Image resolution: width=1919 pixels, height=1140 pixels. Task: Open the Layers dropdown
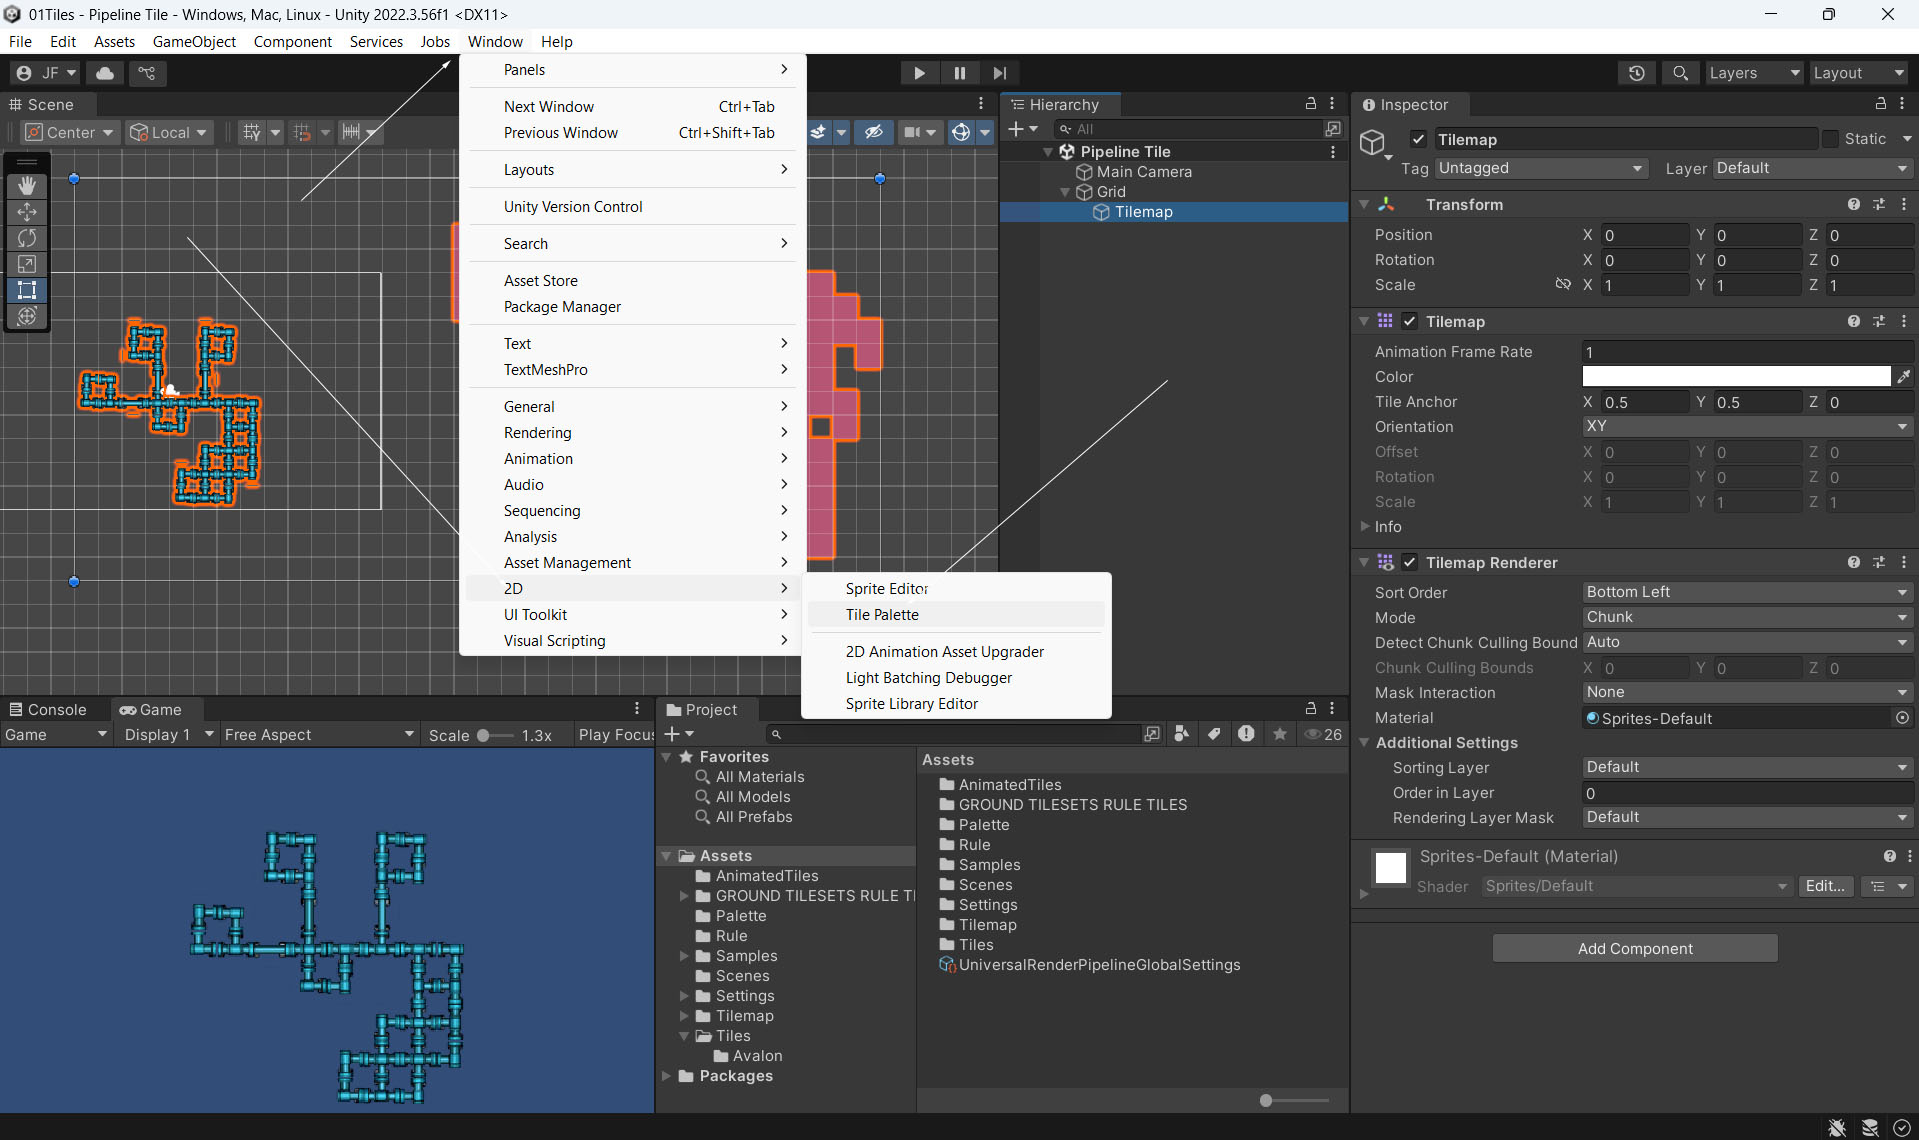coord(1752,73)
